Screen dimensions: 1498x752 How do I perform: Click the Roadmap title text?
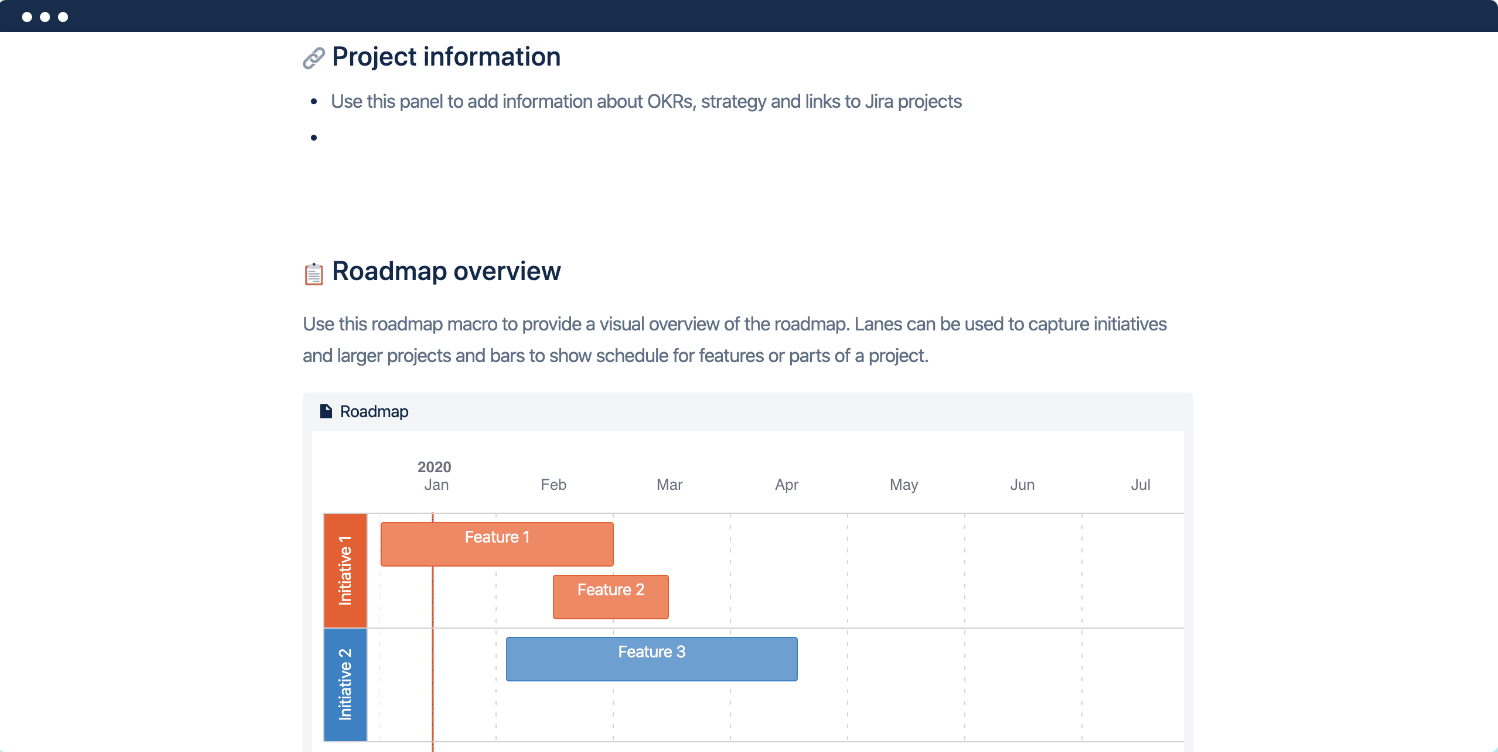coord(374,411)
